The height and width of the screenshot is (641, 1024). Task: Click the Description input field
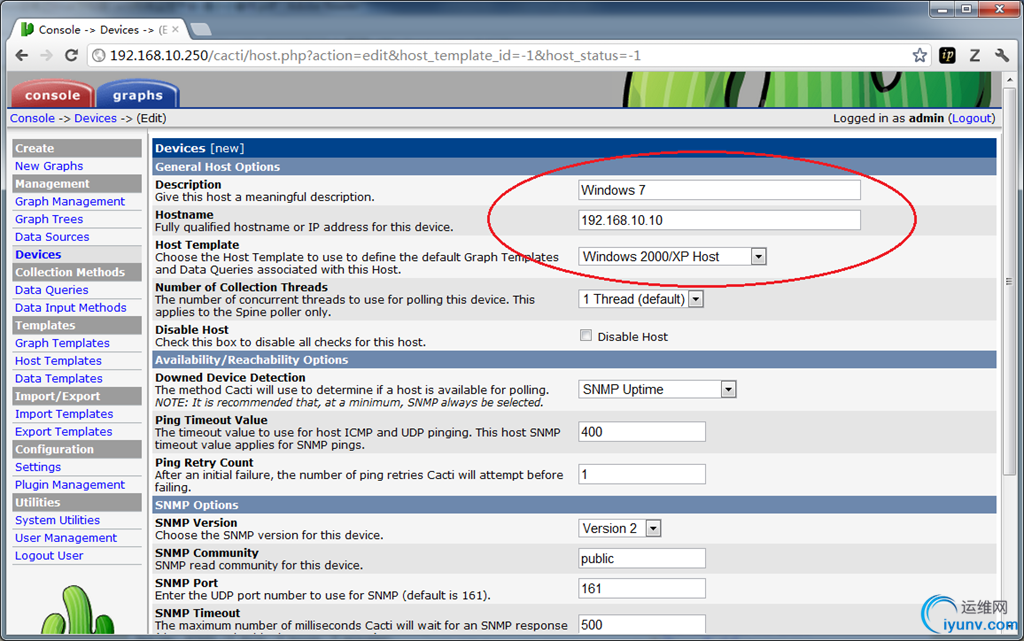(x=719, y=190)
